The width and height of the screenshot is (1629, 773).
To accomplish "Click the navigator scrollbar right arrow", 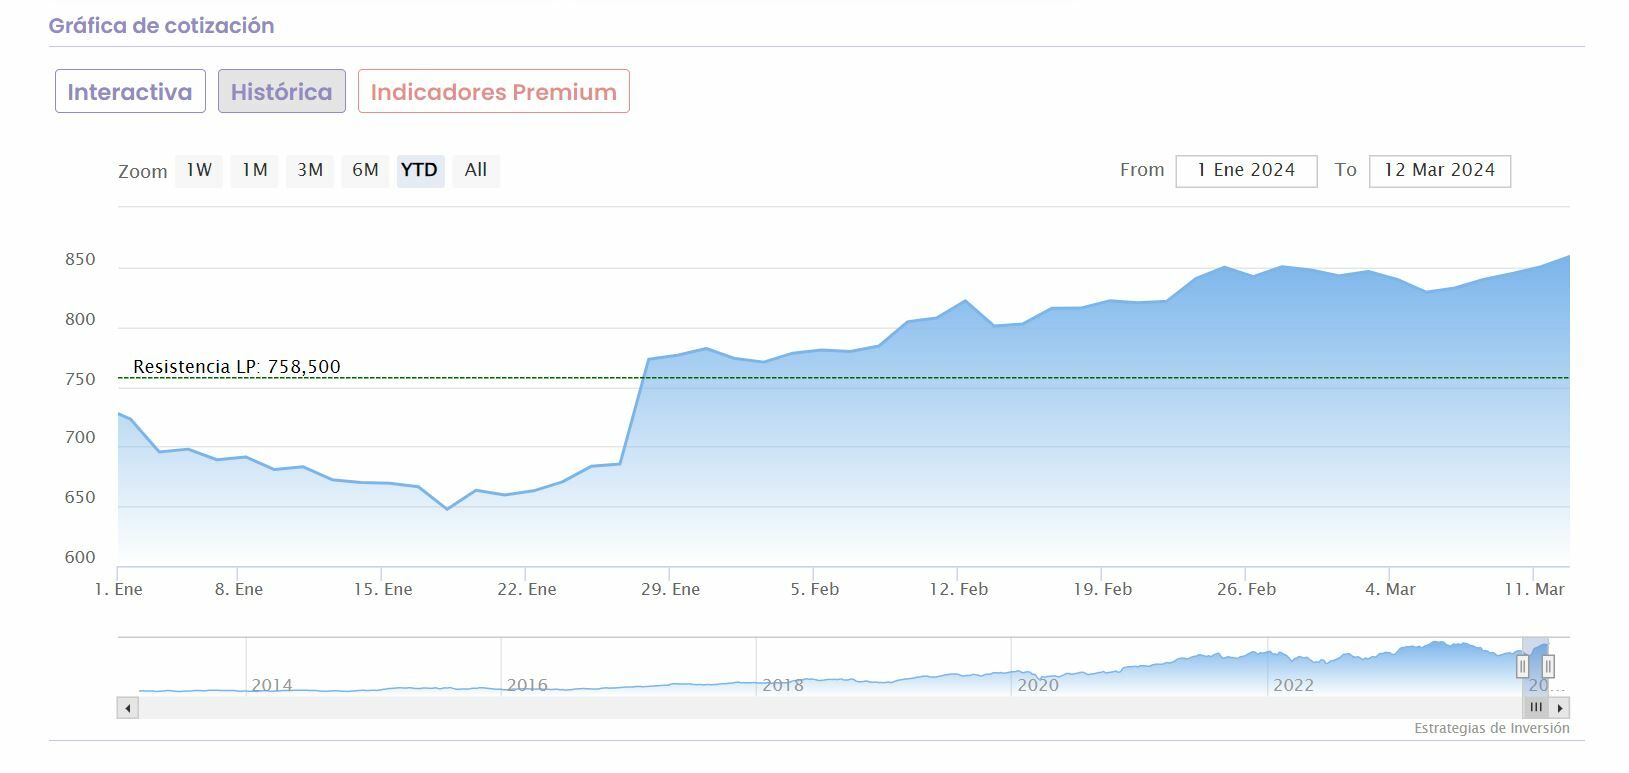I will pos(1561,708).
